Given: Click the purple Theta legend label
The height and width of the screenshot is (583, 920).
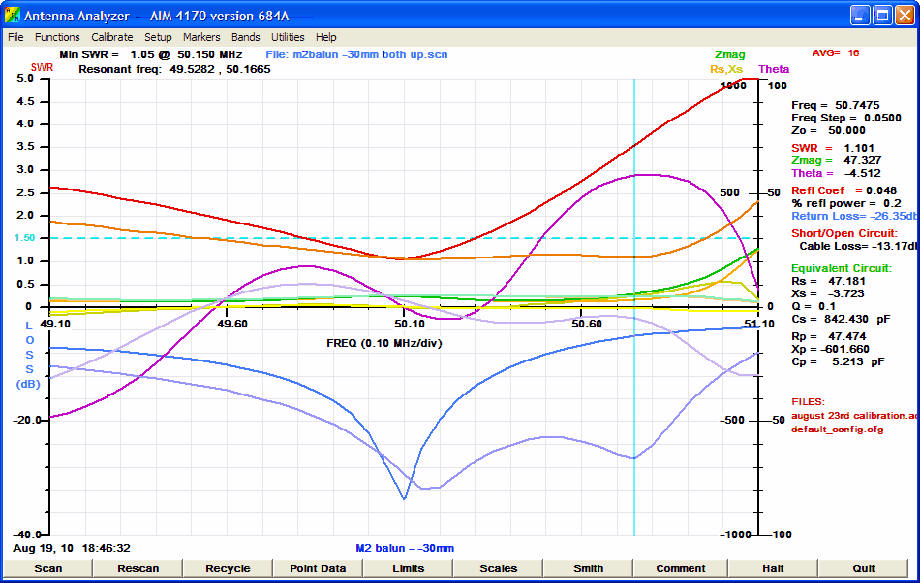Looking at the screenshot, I should tap(773, 69).
